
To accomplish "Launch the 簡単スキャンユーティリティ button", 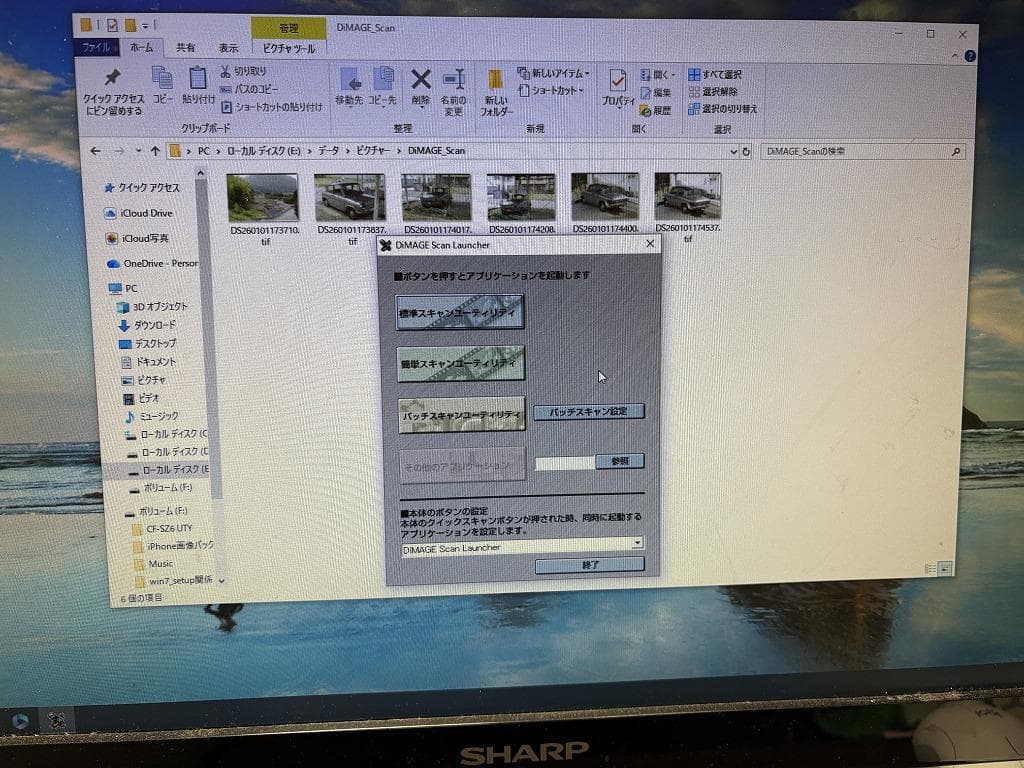I will (x=460, y=364).
